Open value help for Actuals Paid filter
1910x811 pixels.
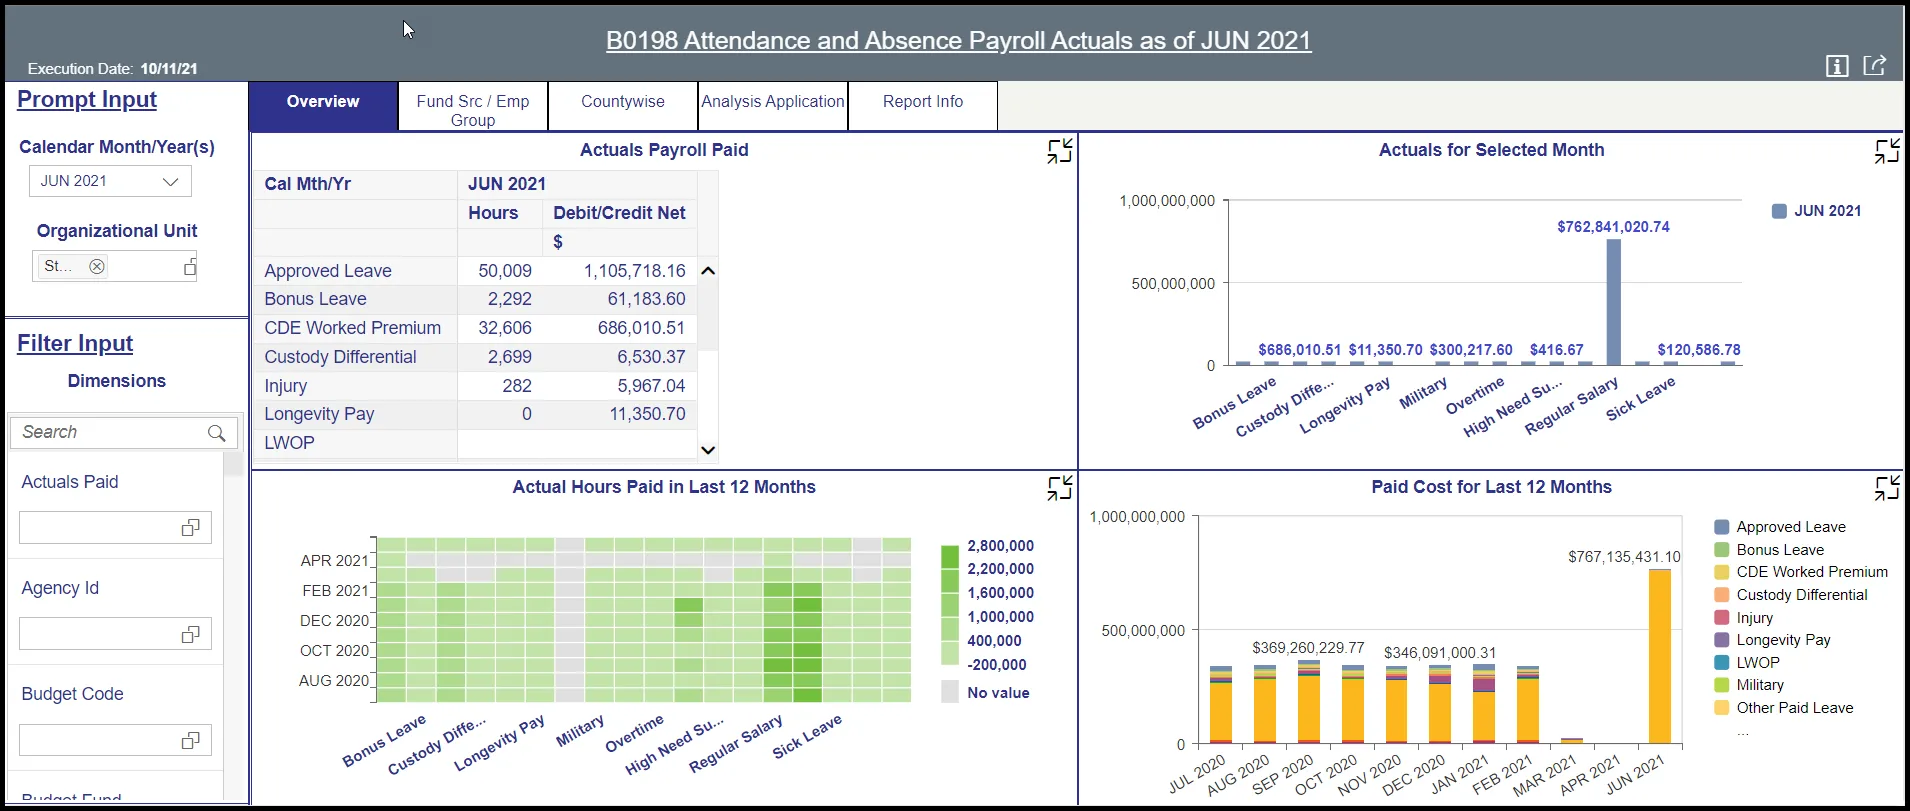pos(190,528)
